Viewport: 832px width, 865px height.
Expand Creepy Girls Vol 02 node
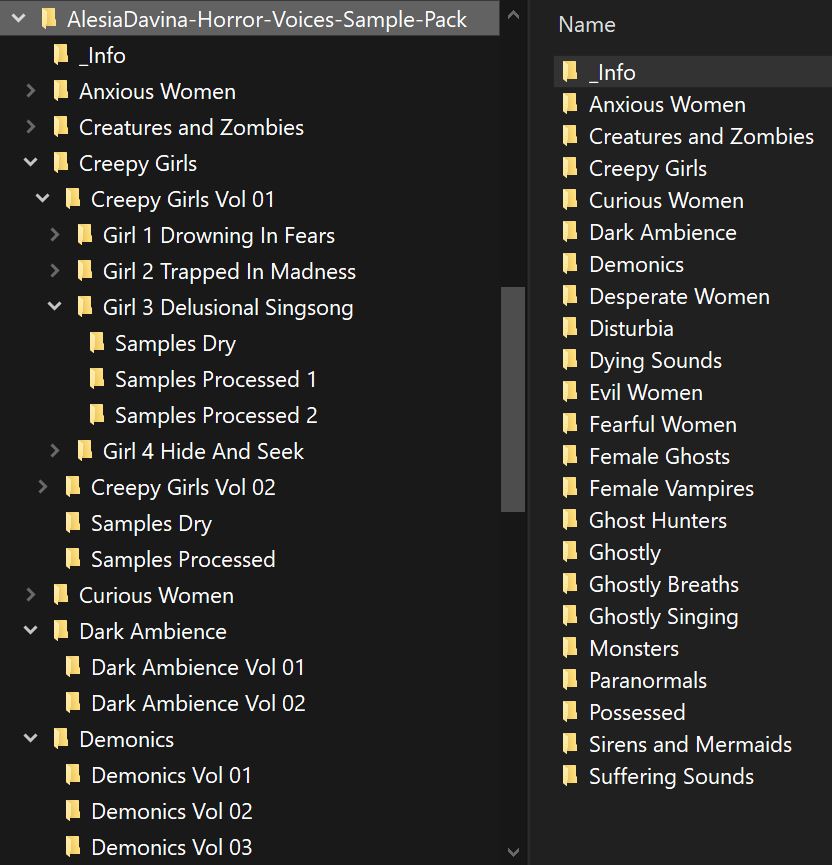(x=42, y=487)
